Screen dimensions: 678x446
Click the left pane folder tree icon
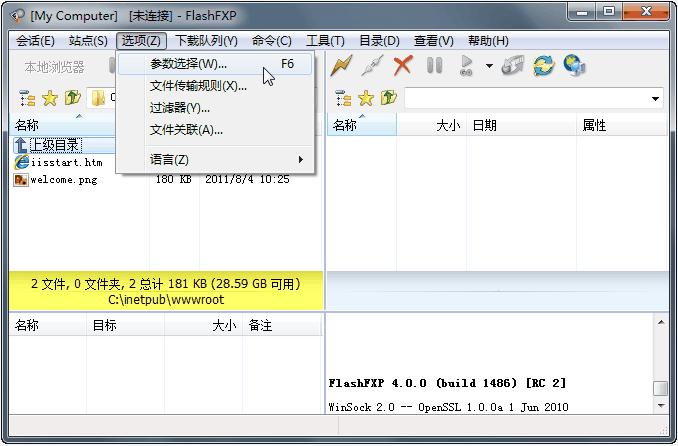pyautogui.click(x=27, y=98)
